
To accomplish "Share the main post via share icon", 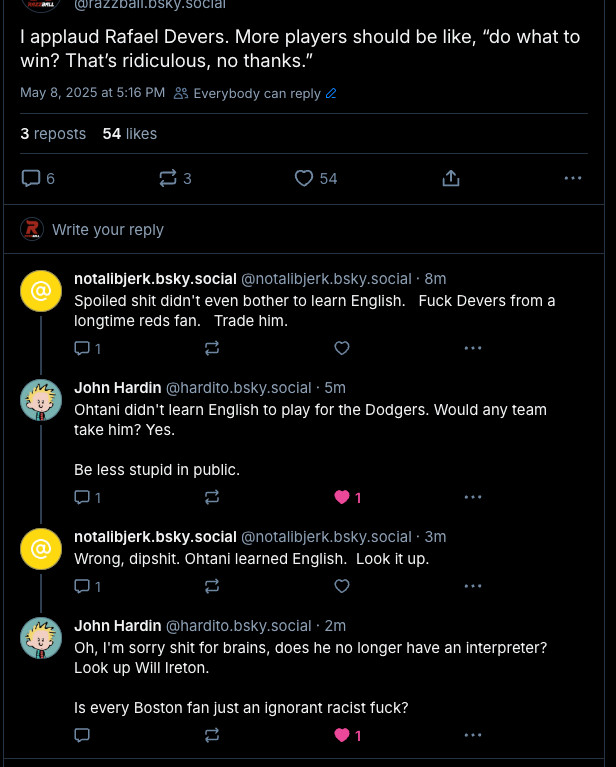I will 451,179.
